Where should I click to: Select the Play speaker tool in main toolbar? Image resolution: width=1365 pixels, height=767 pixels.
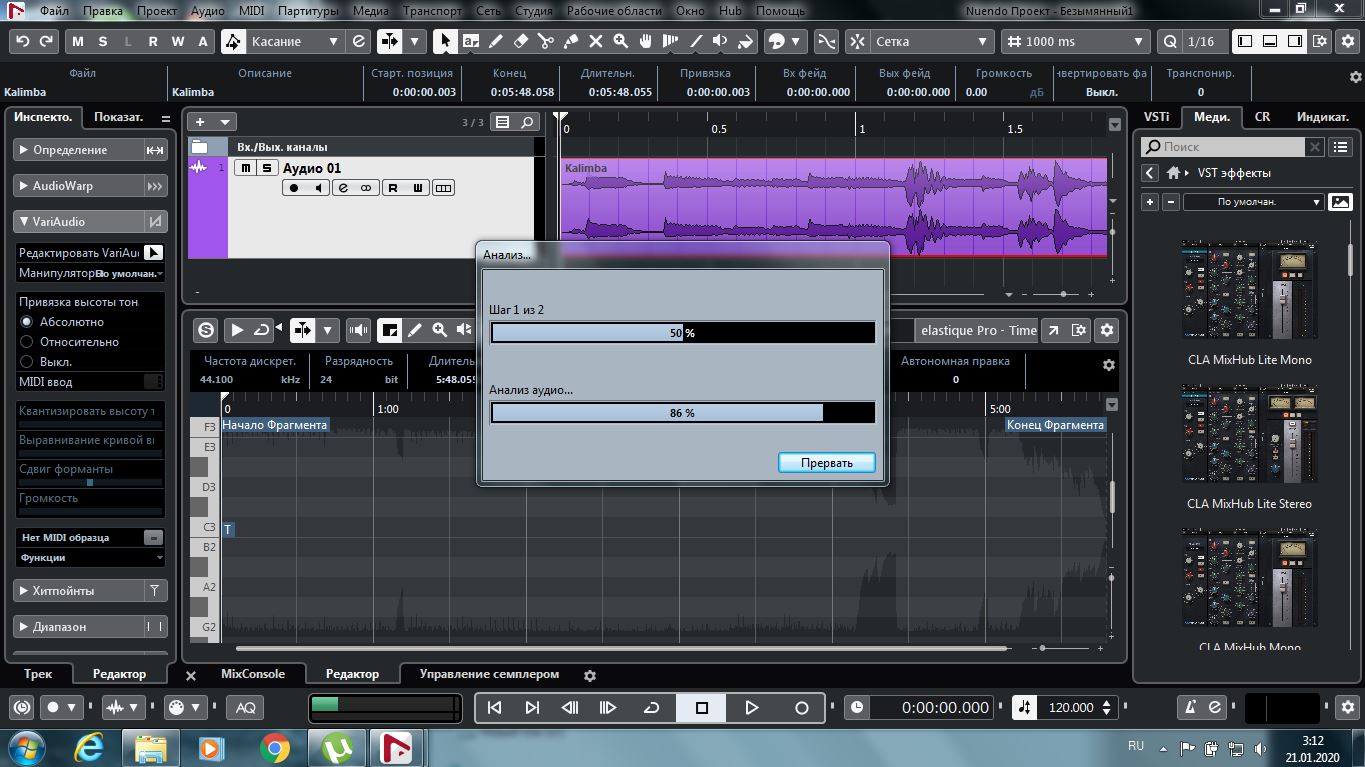pyautogui.click(x=721, y=41)
